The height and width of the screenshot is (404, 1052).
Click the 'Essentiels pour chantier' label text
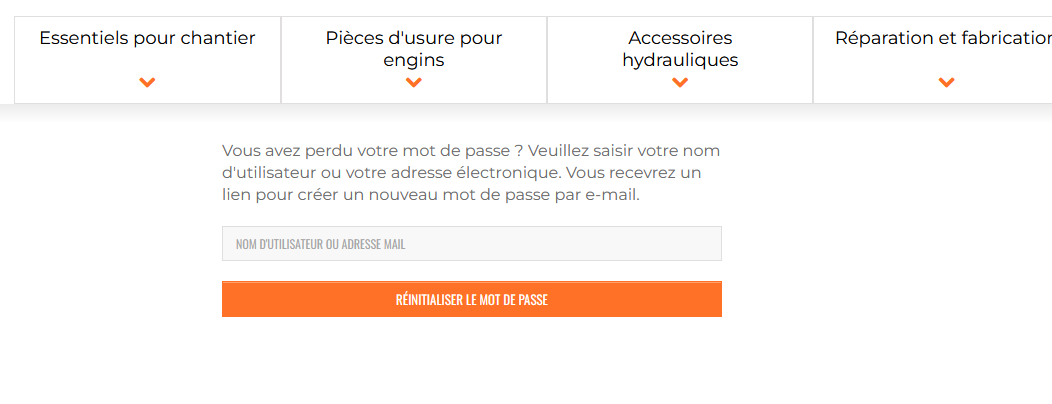147,39
